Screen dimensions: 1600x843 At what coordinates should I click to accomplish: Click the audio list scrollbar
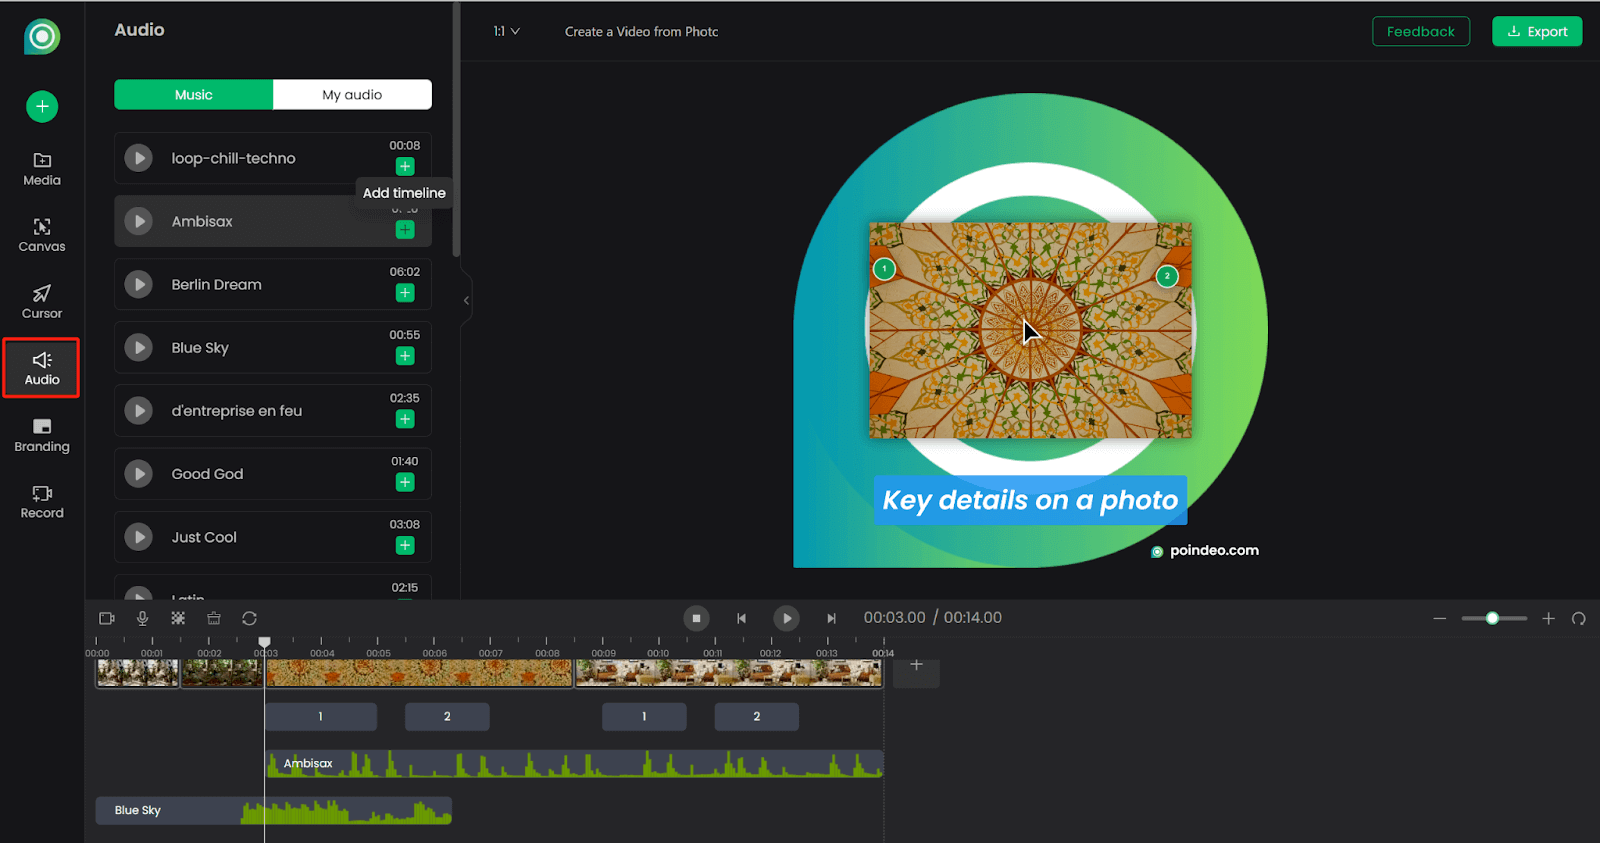point(457,130)
